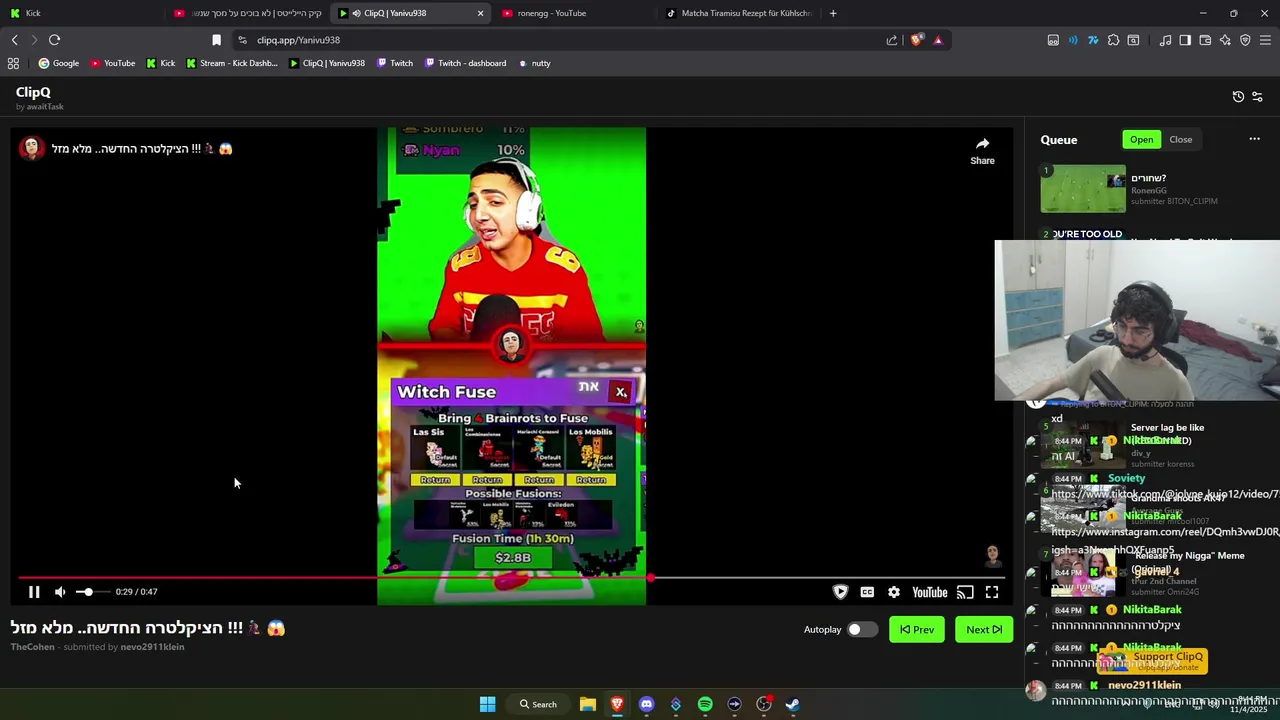This screenshot has height=720, width=1280.
Task: Open Spotify from the taskbar
Action: 705,704
